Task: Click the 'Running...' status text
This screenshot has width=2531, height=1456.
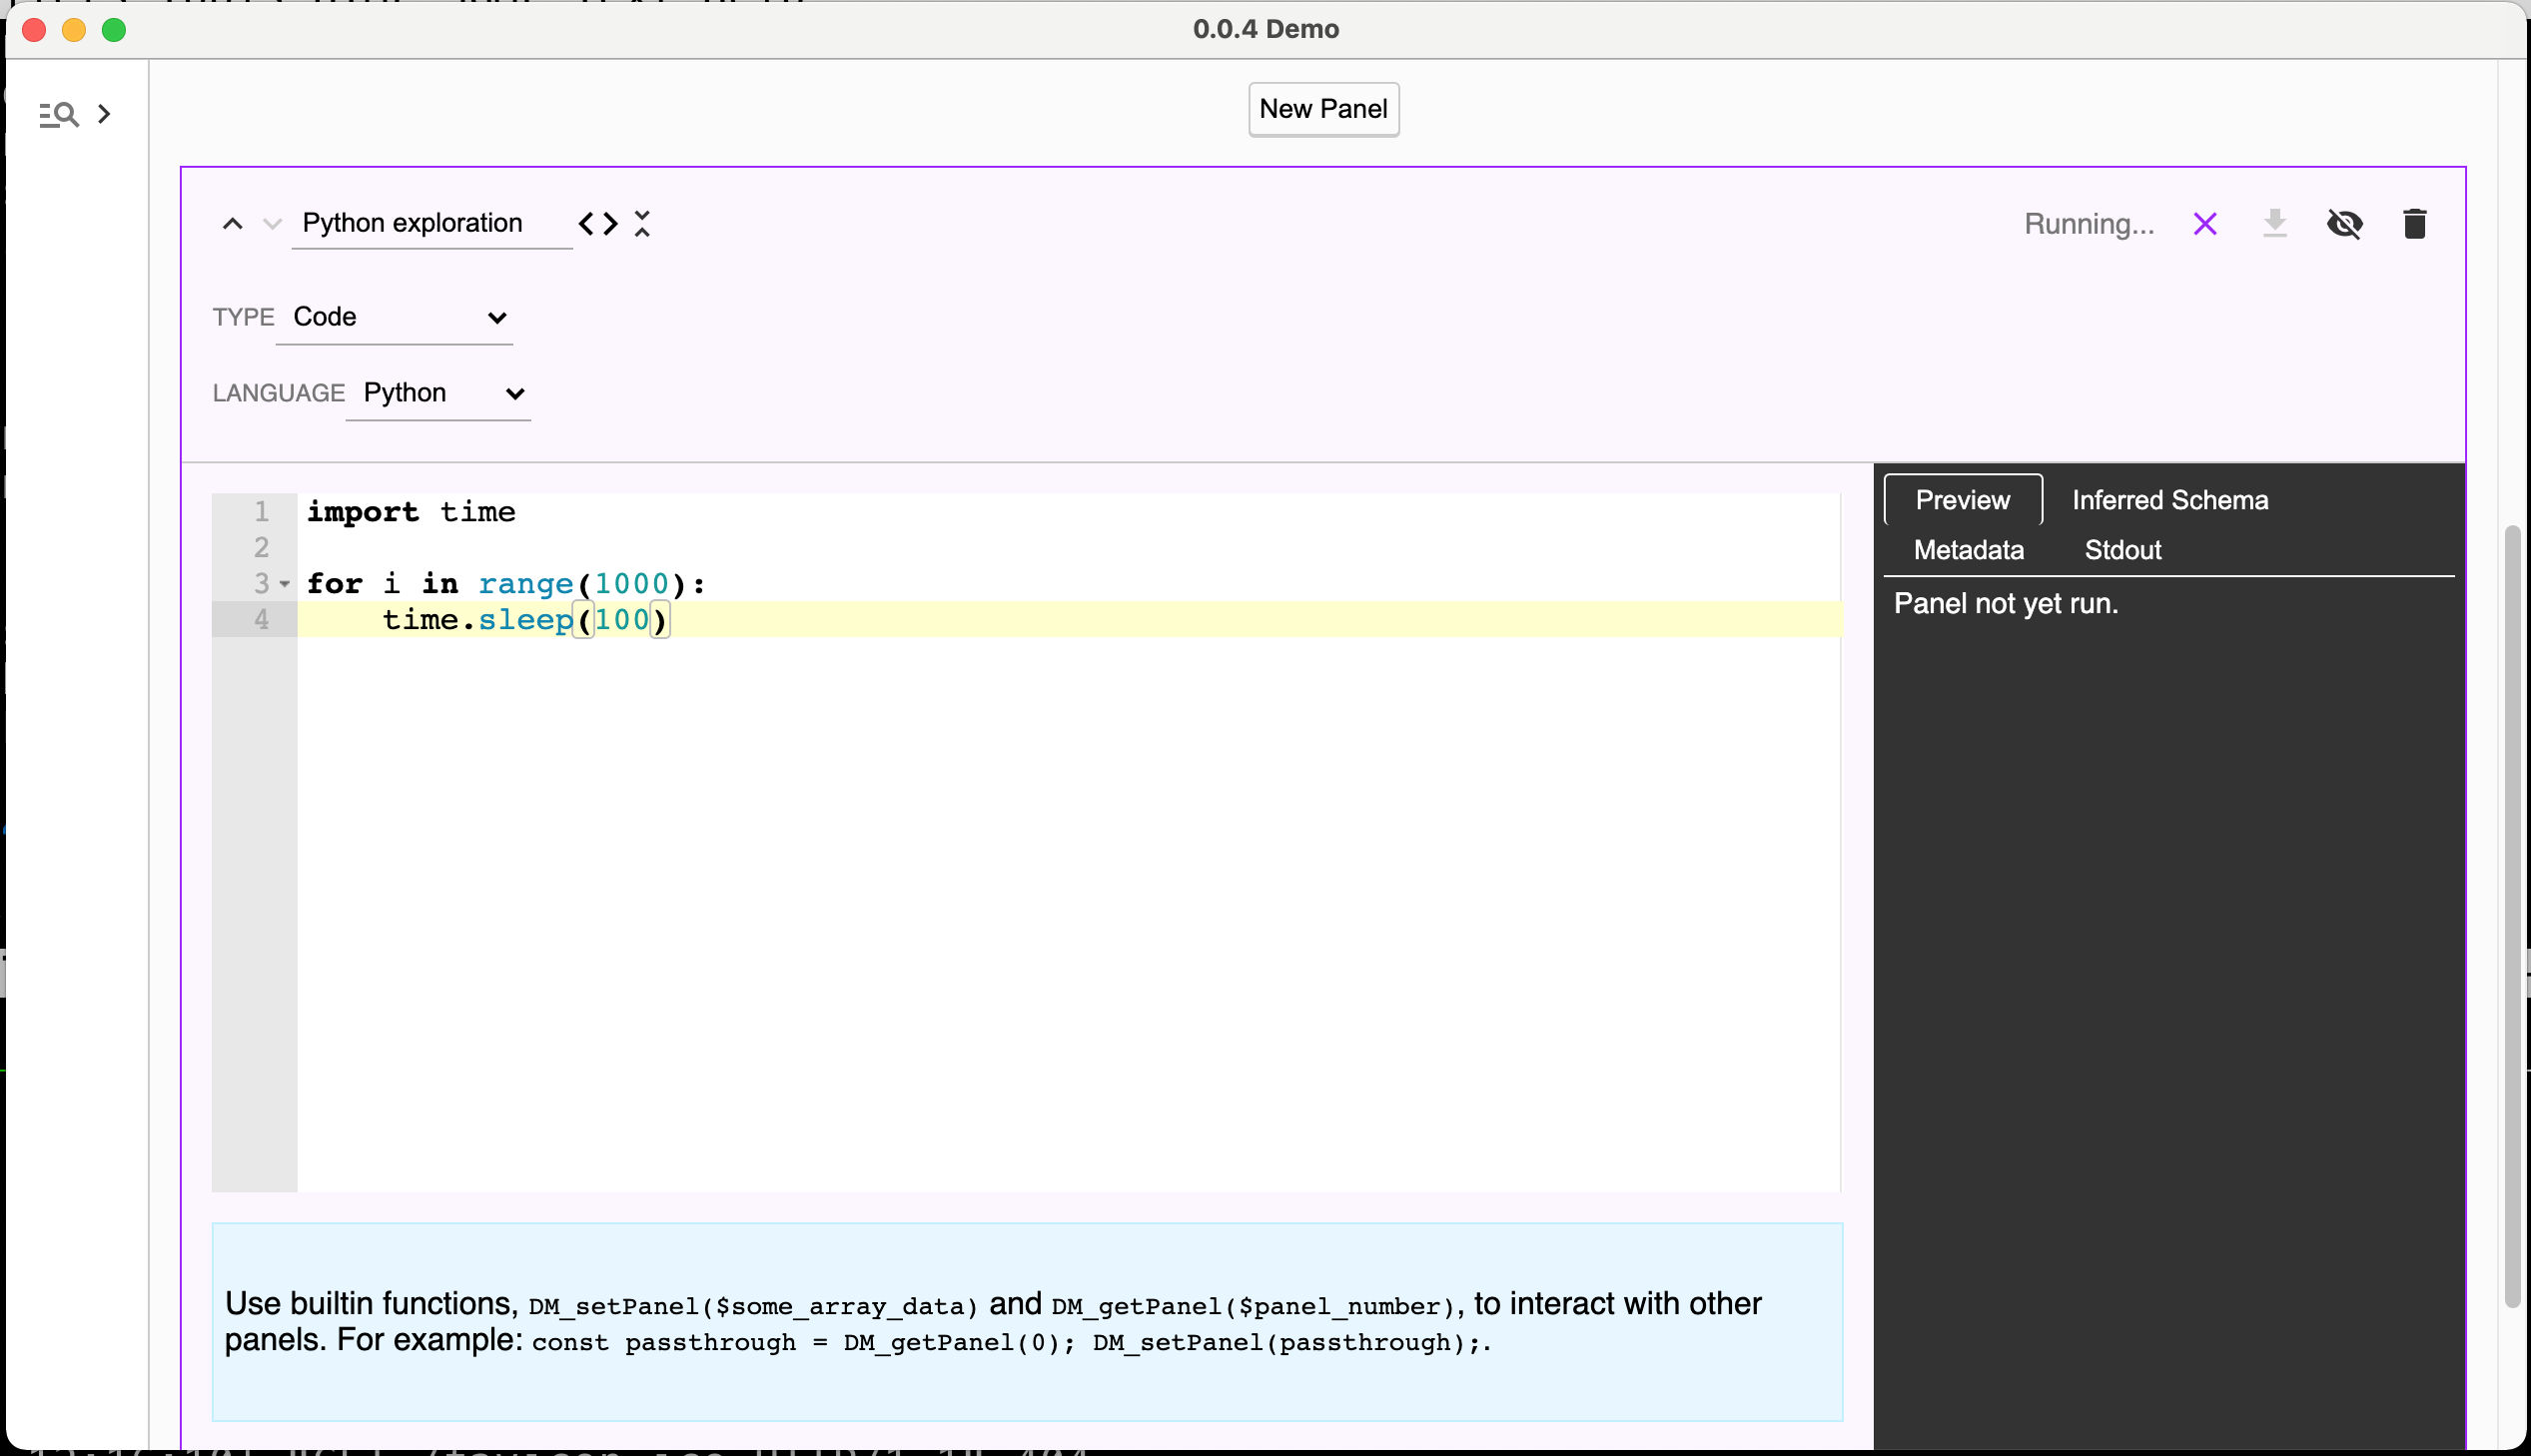Action: (x=2089, y=224)
